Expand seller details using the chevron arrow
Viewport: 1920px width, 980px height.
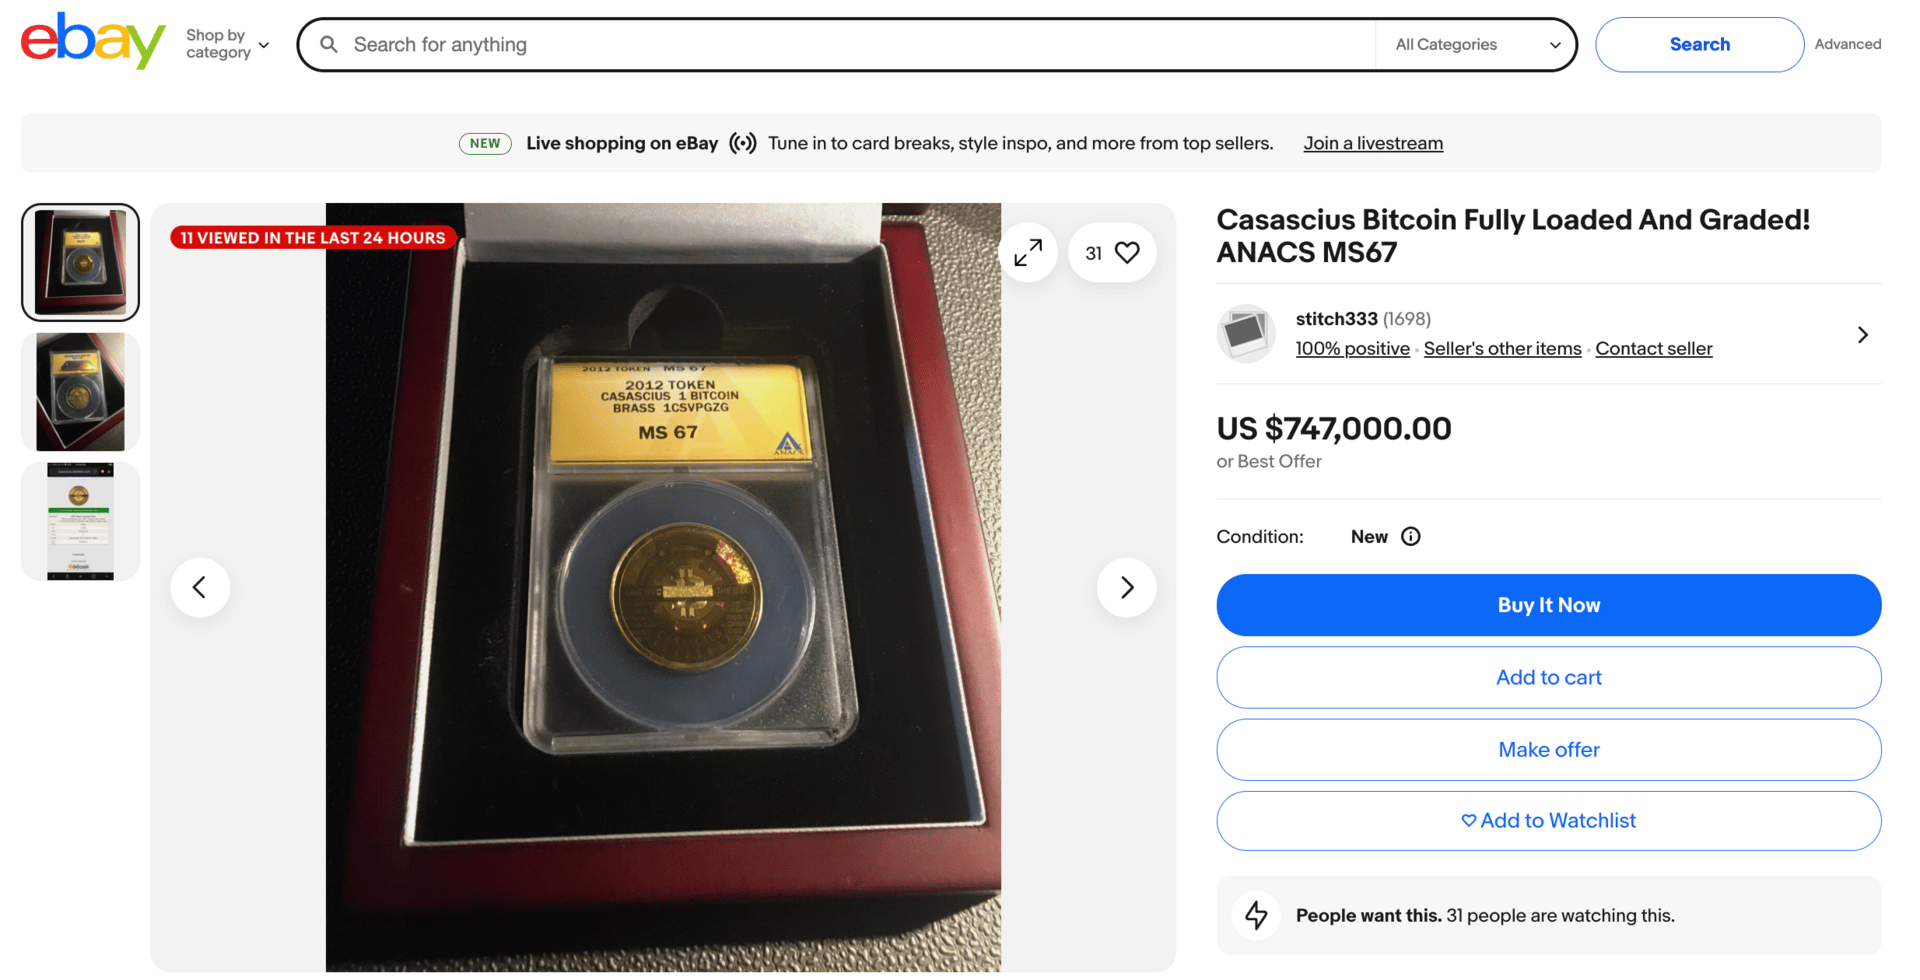point(1862,334)
